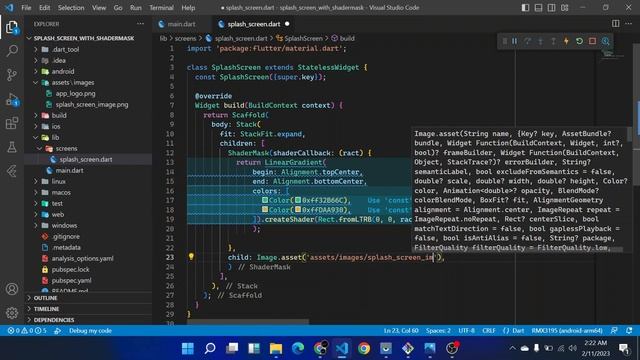Viewport: 640px width, 360px height.
Task: Open the Extensions view
Action: tap(12, 123)
